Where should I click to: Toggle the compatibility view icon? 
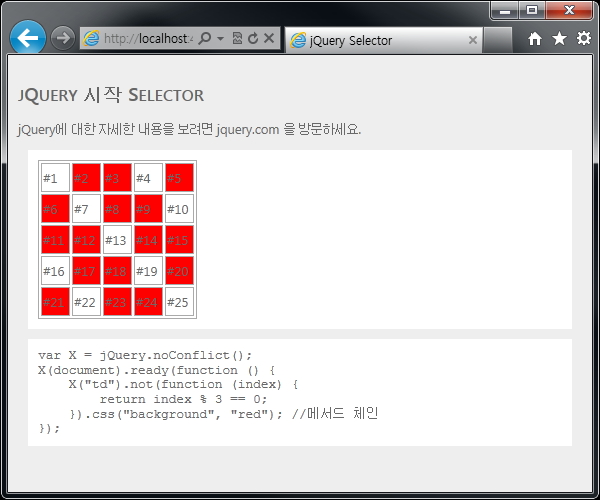pyautogui.click(x=237, y=38)
